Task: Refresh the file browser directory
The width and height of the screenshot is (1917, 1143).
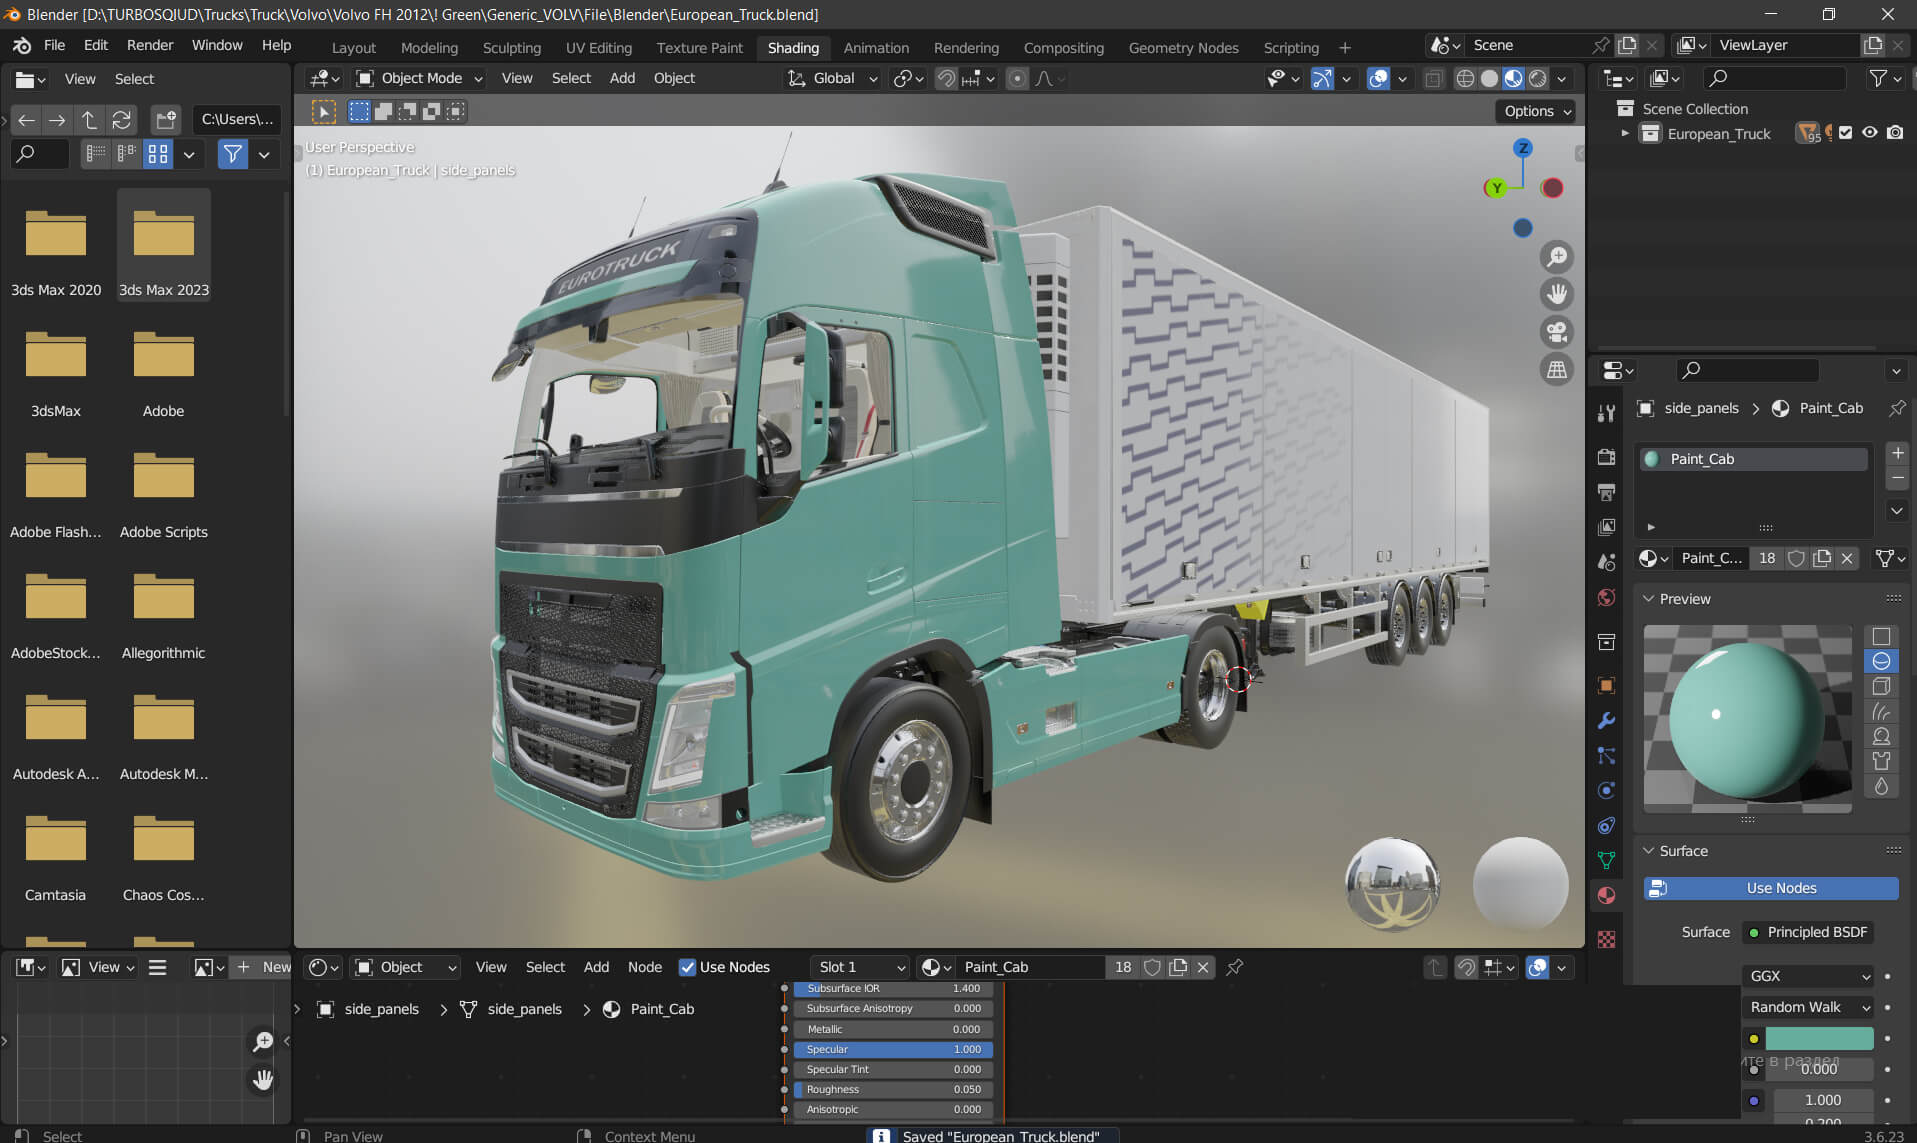Action: (x=121, y=120)
